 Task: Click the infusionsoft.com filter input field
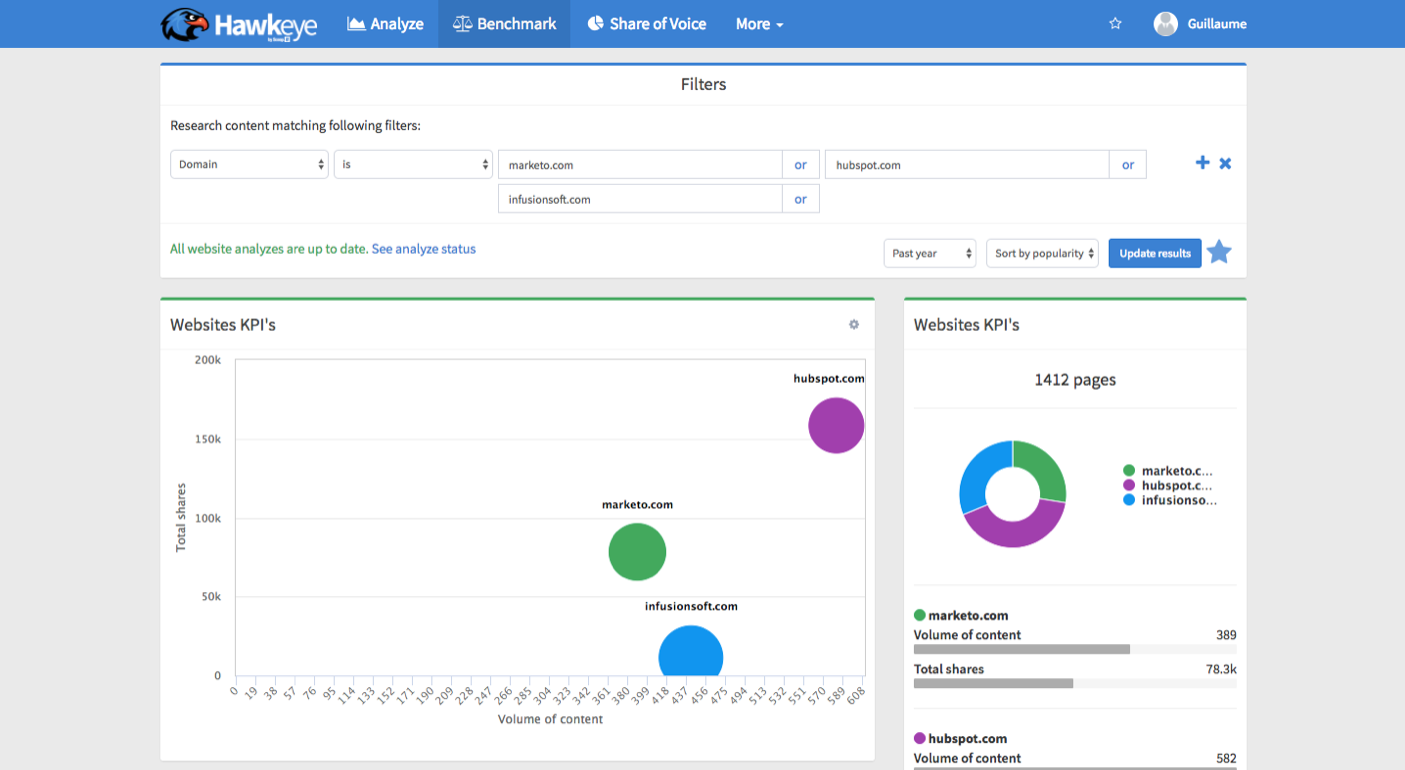pos(640,199)
